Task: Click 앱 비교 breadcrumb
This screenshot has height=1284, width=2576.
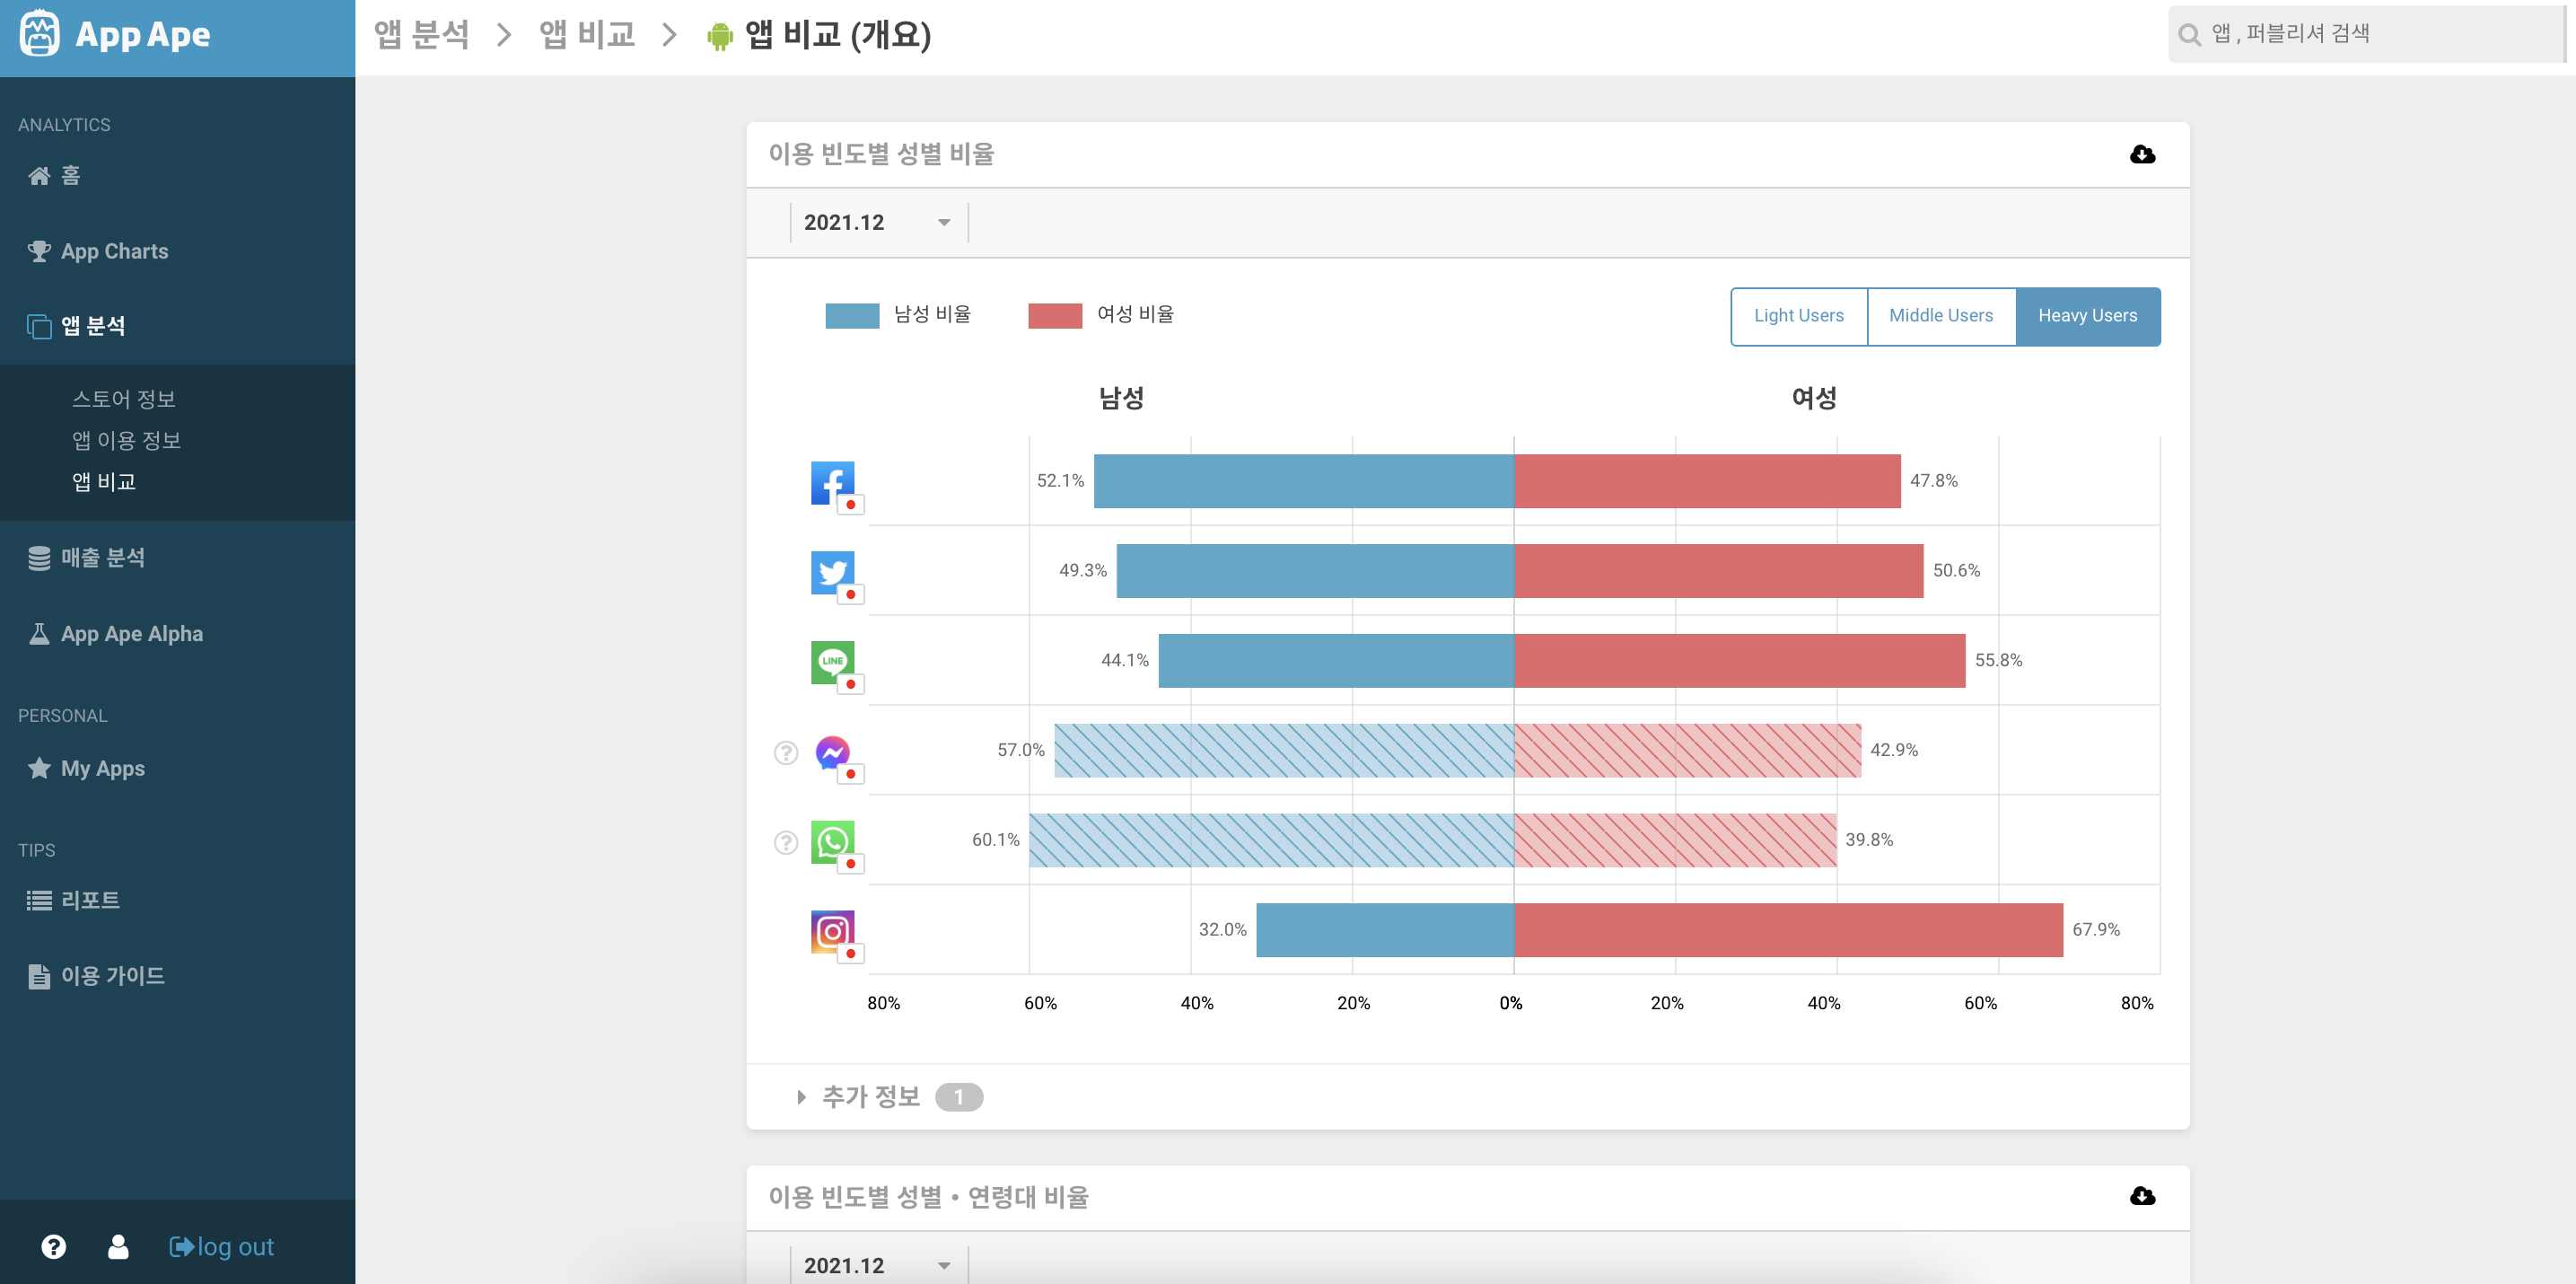Action: pos(587,35)
